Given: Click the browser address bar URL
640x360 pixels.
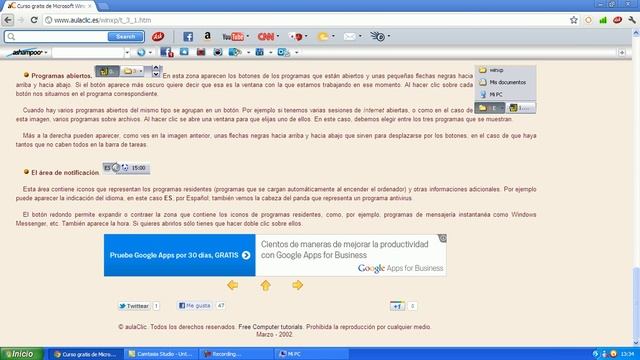Looking at the screenshot, I should click(x=102, y=20).
